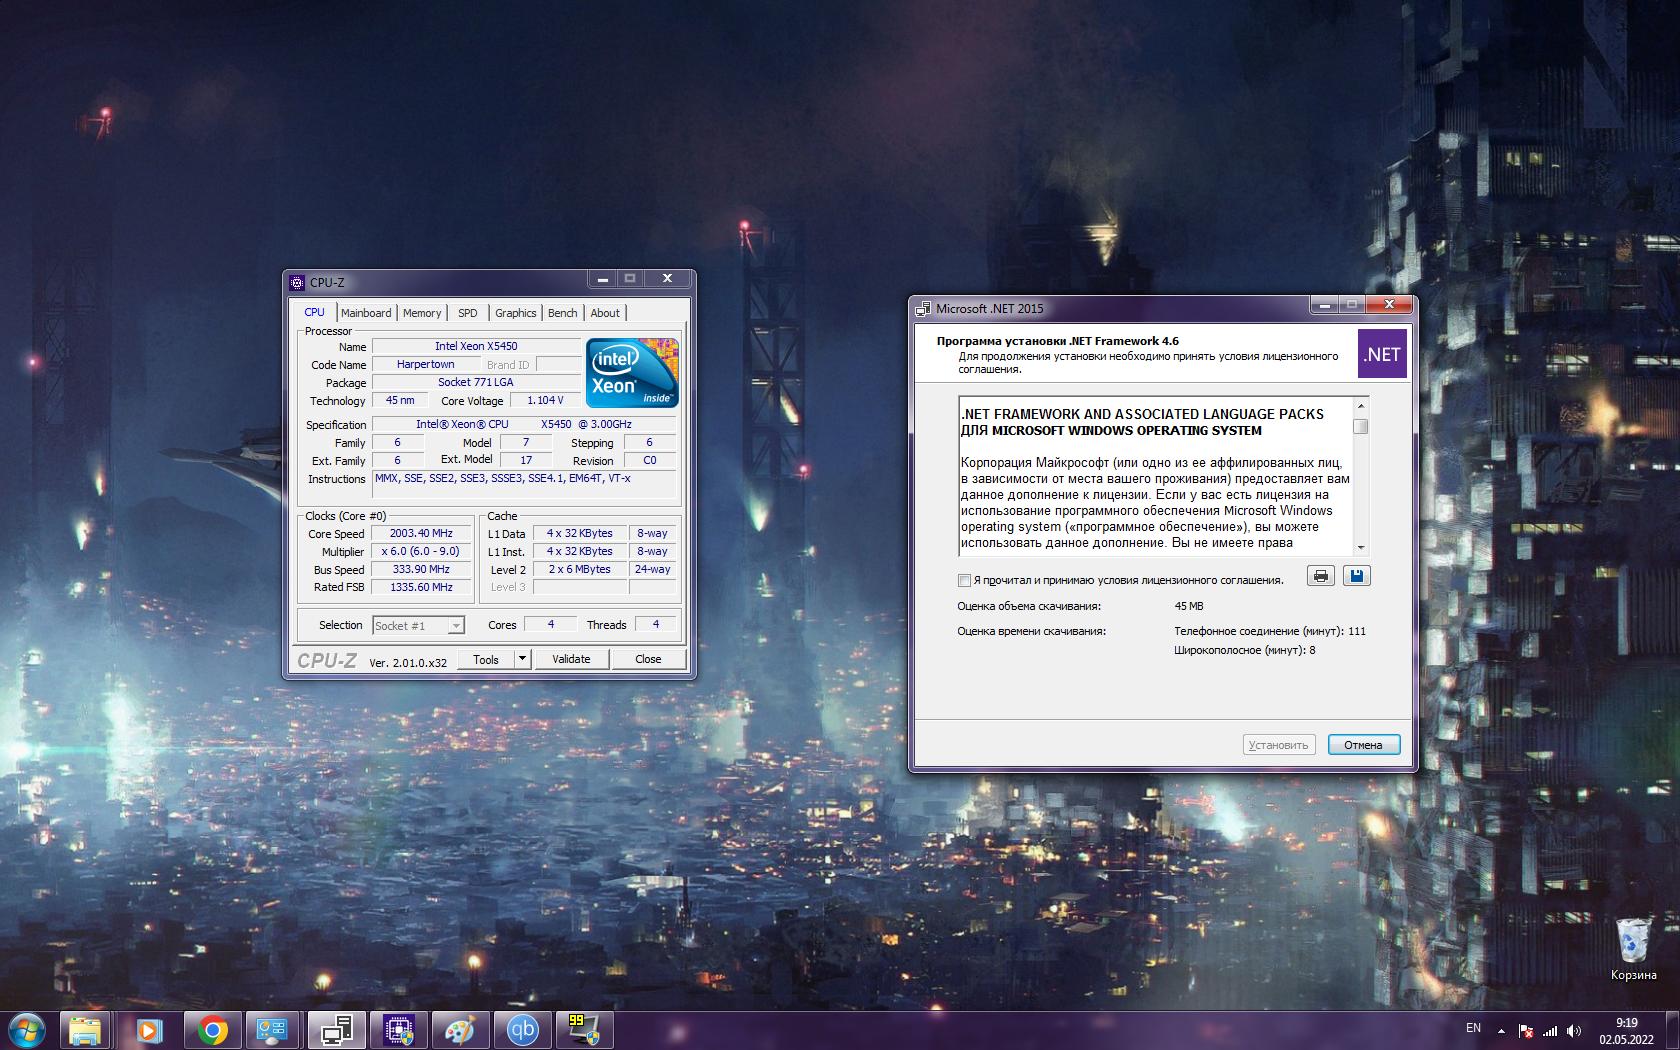
Task: Open Paint from the taskbar
Action: coord(460,1030)
